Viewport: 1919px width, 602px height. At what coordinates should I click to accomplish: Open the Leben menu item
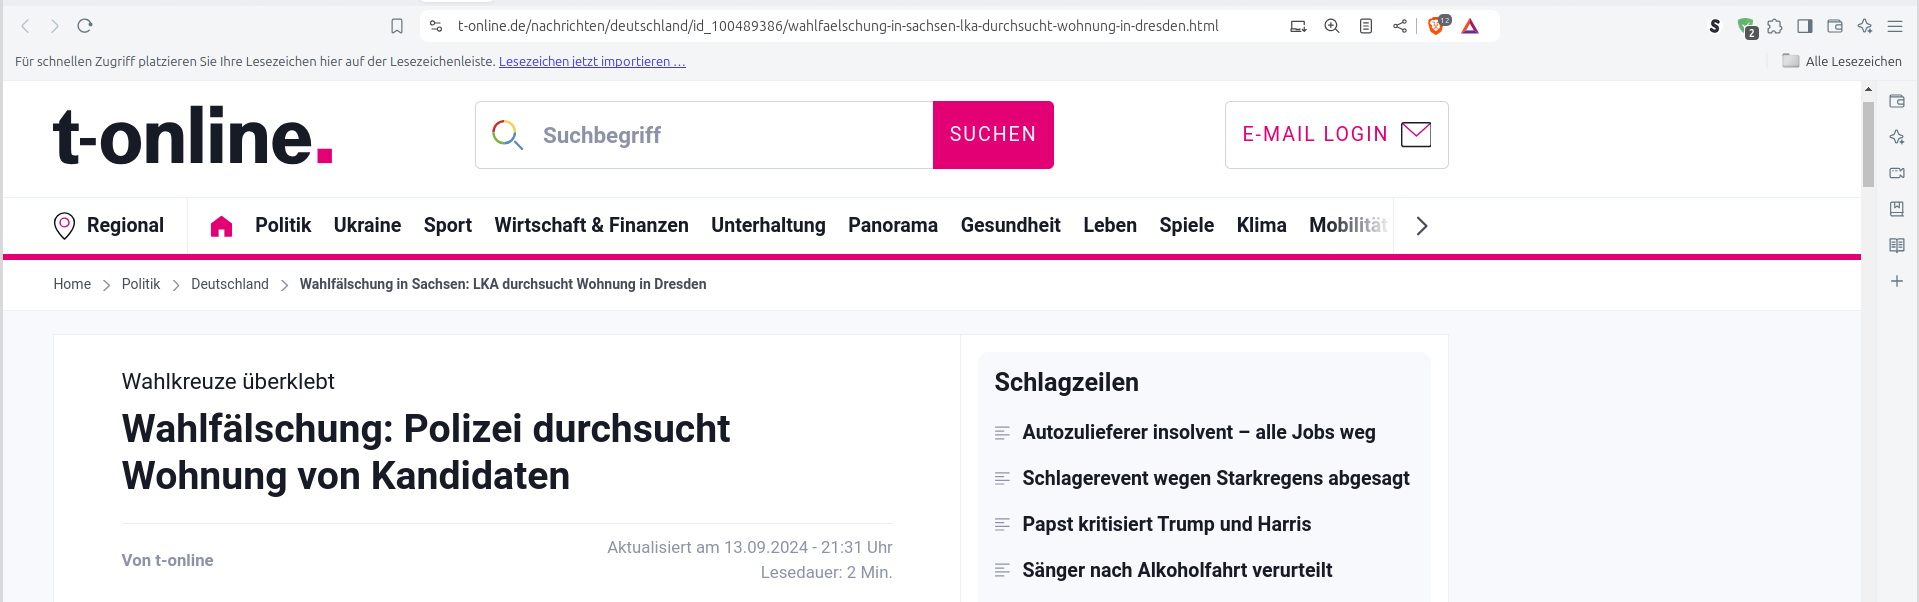pyautogui.click(x=1110, y=226)
